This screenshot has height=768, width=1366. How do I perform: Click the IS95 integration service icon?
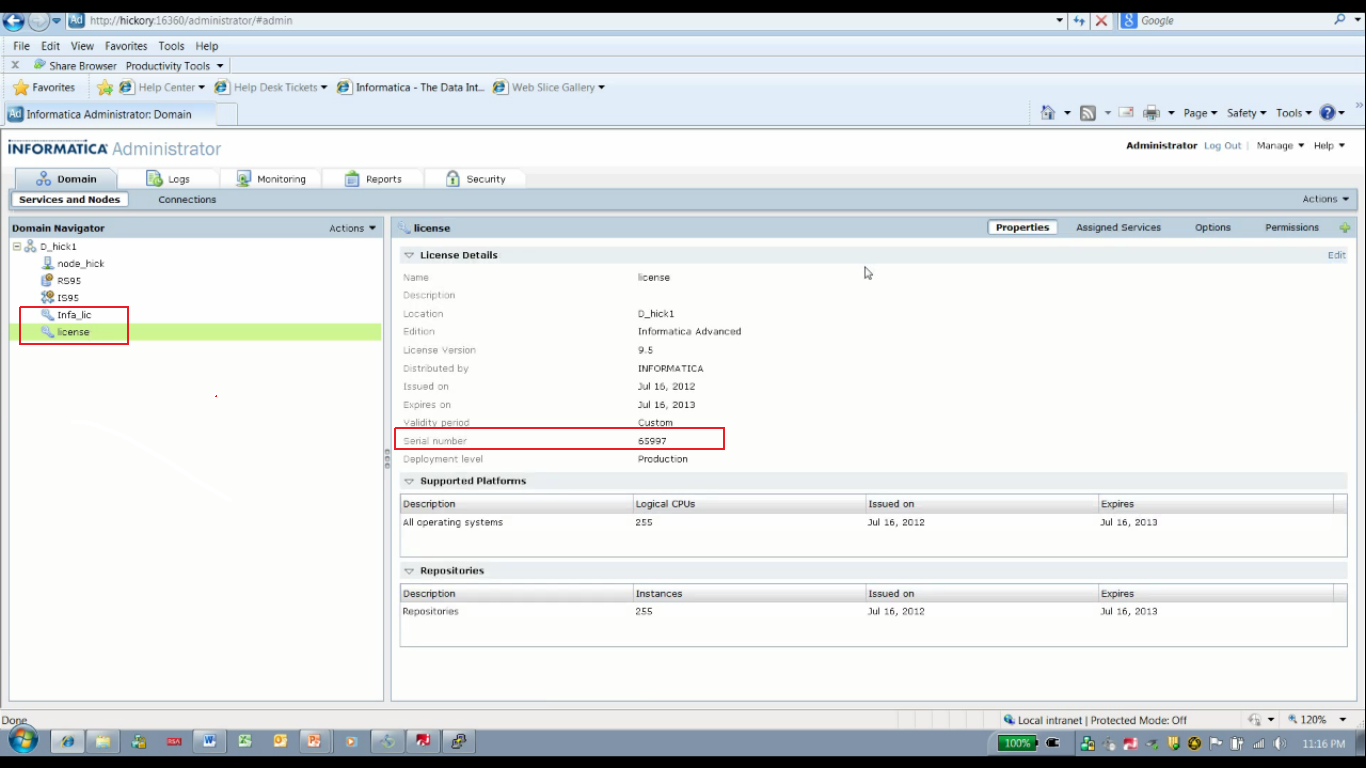(47, 297)
